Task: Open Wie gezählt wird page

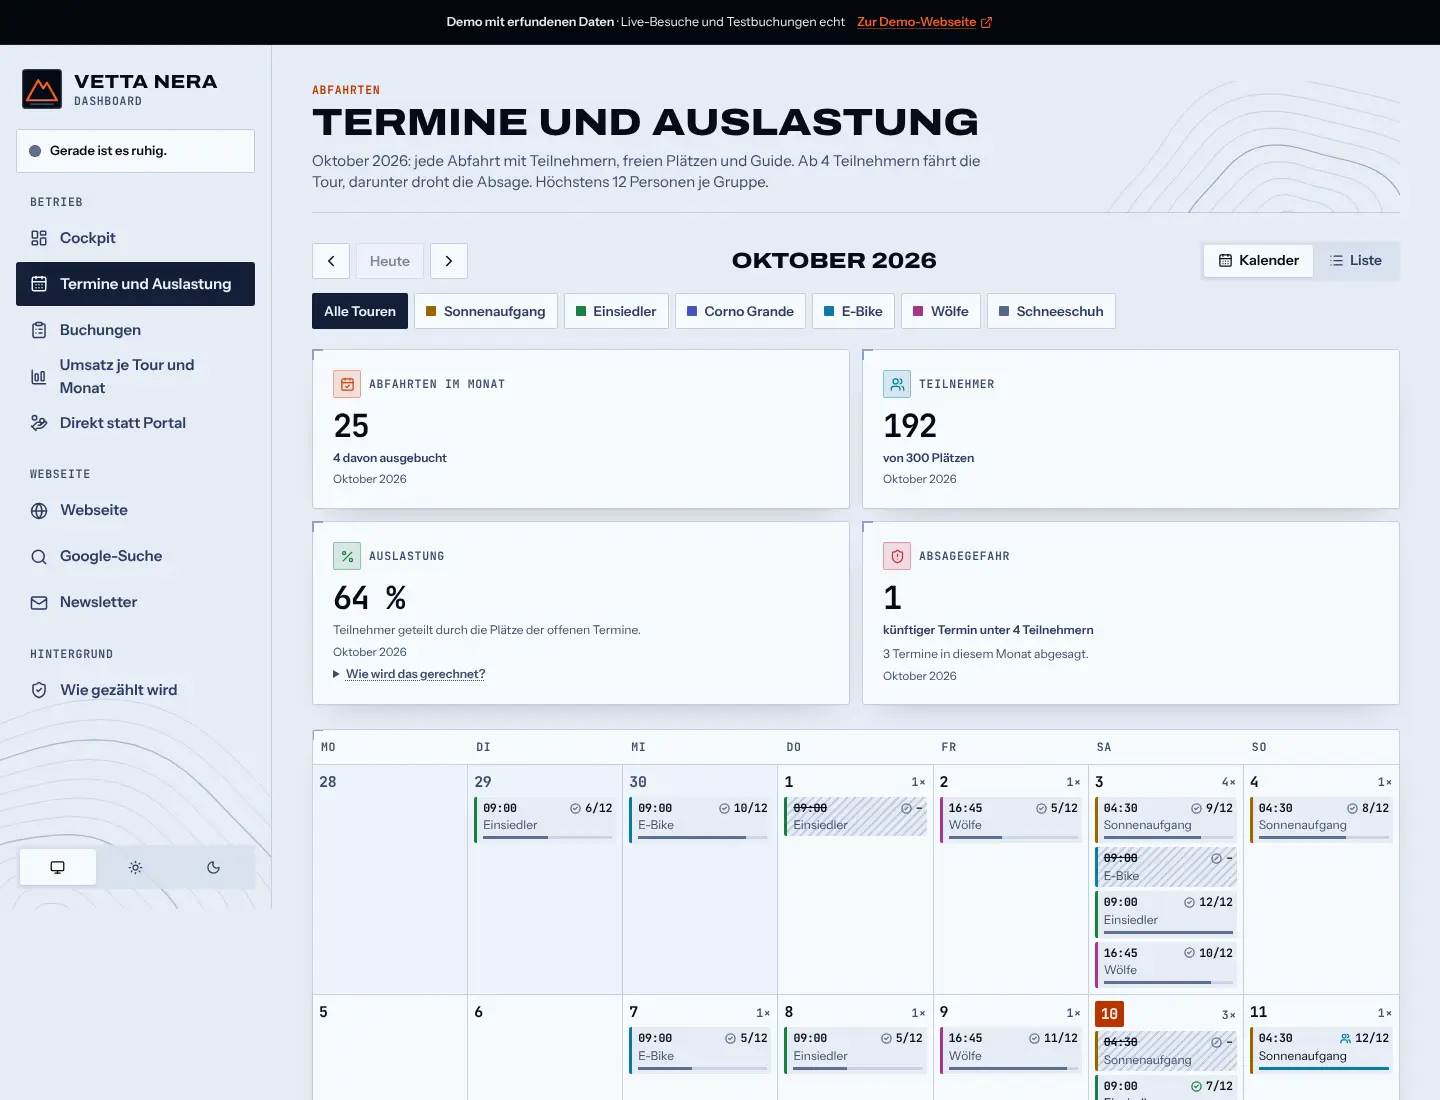Action: click(x=135, y=690)
